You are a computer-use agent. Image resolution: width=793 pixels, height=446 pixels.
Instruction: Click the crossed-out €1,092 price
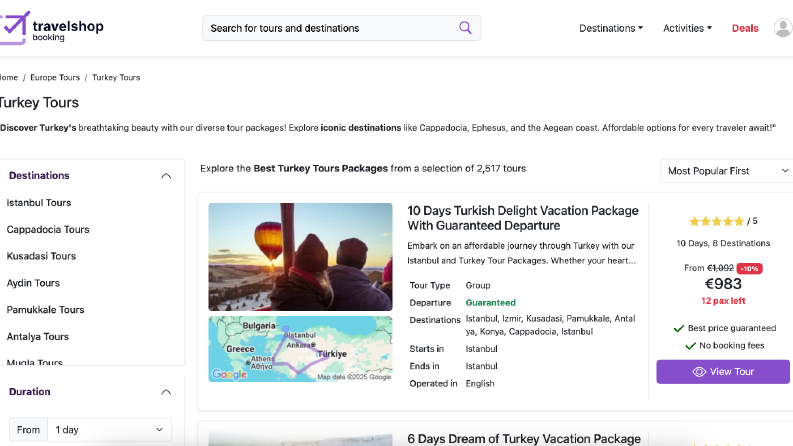pyautogui.click(x=720, y=268)
